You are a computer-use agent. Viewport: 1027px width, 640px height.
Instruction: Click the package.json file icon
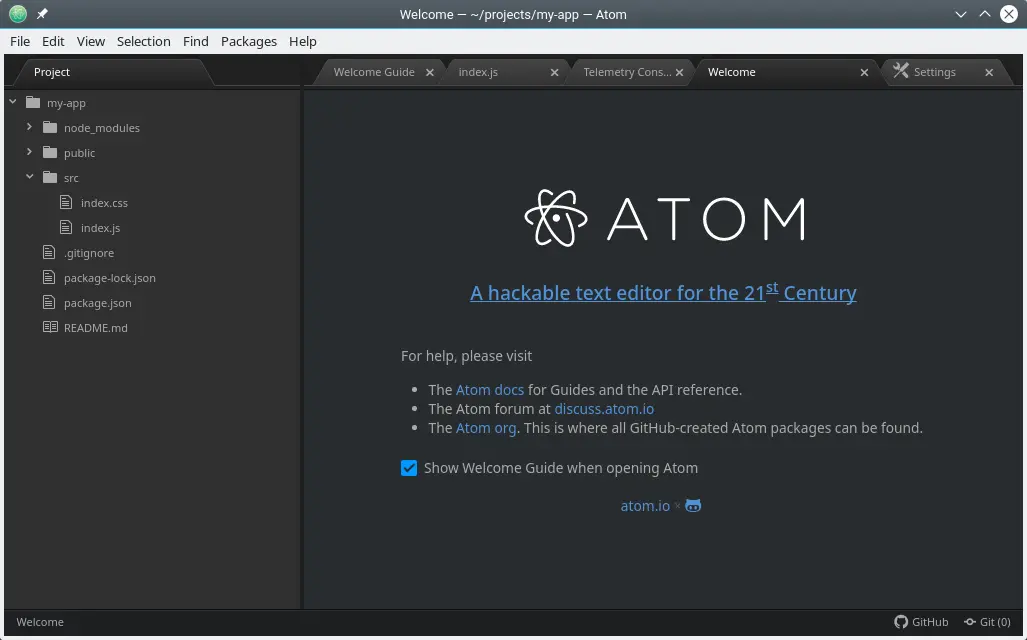[x=49, y=302]
